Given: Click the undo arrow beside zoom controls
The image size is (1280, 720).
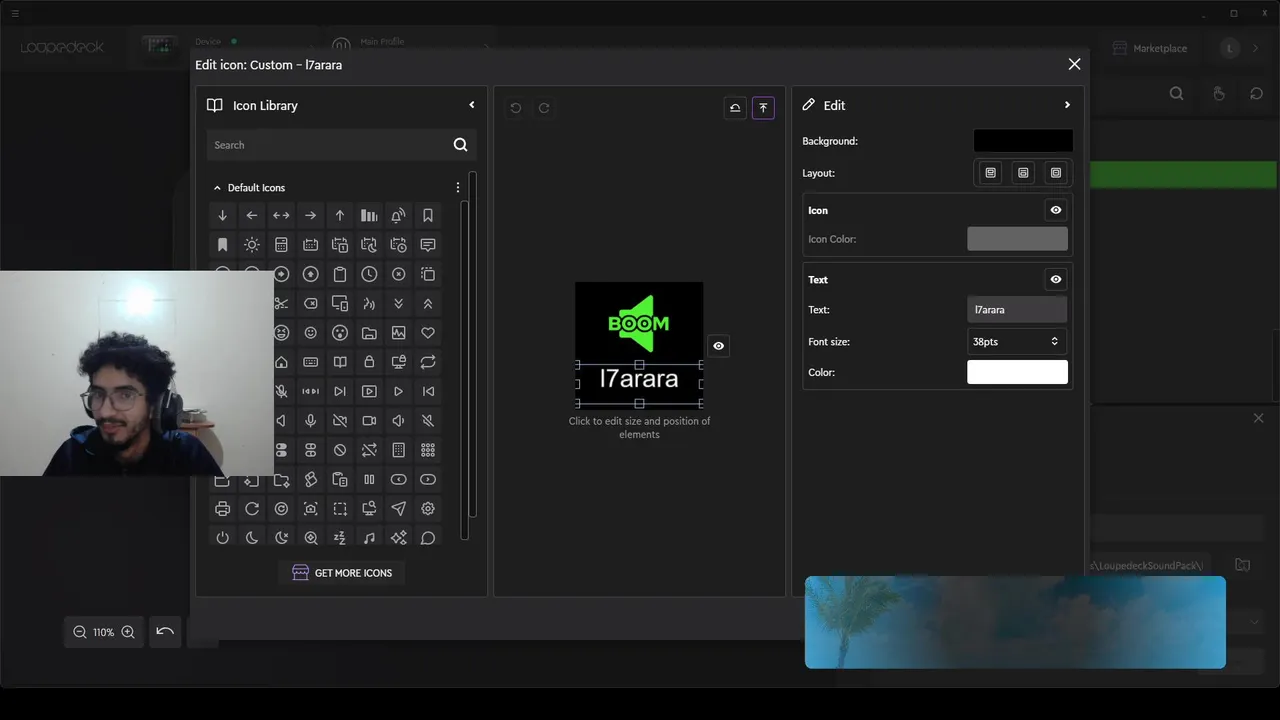Looking at the screenshot, I should [x=165, y=632].
